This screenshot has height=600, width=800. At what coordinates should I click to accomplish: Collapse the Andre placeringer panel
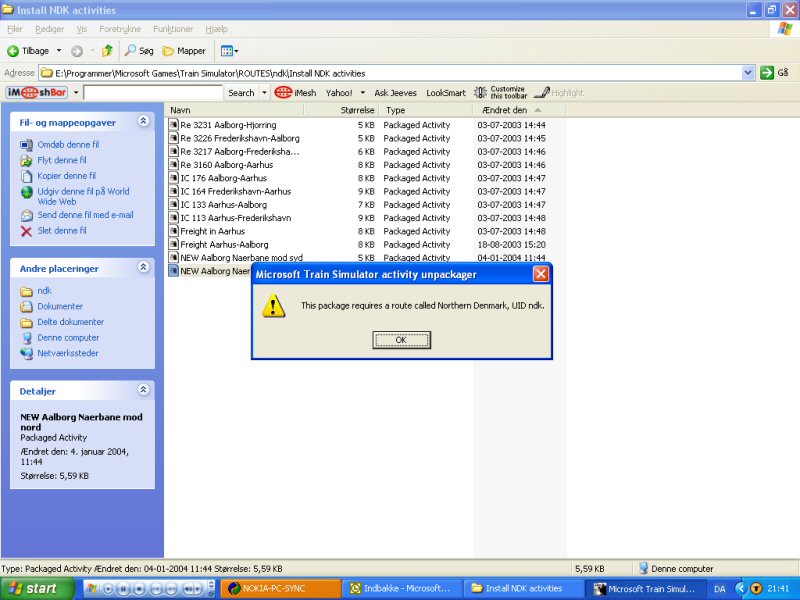click(x=143, y=267)
